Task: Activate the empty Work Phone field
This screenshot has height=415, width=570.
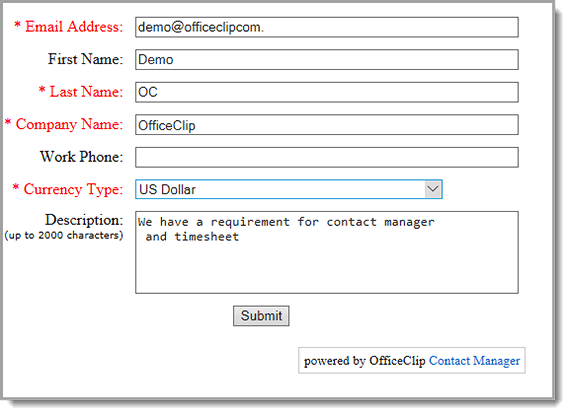Action: pyautogui.click(x=327, y=157)
